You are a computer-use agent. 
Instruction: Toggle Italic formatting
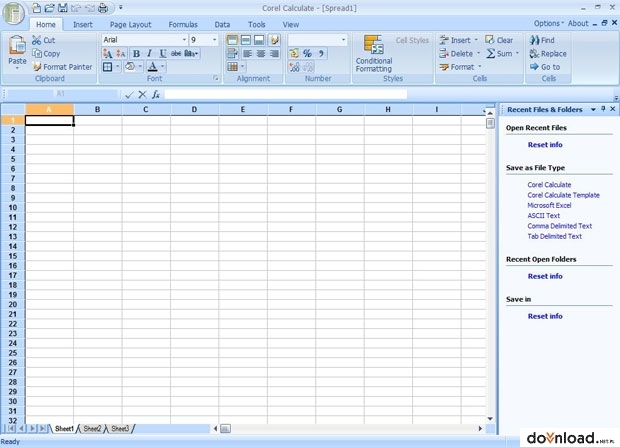click(149, 53)
